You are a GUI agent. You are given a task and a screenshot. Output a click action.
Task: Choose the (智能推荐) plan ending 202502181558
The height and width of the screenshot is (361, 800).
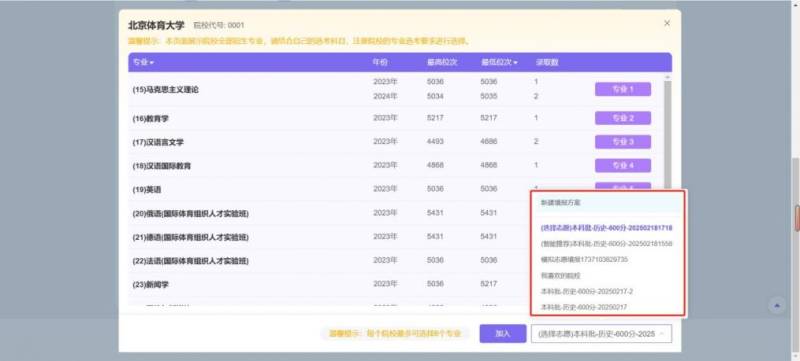coord(607,244)
